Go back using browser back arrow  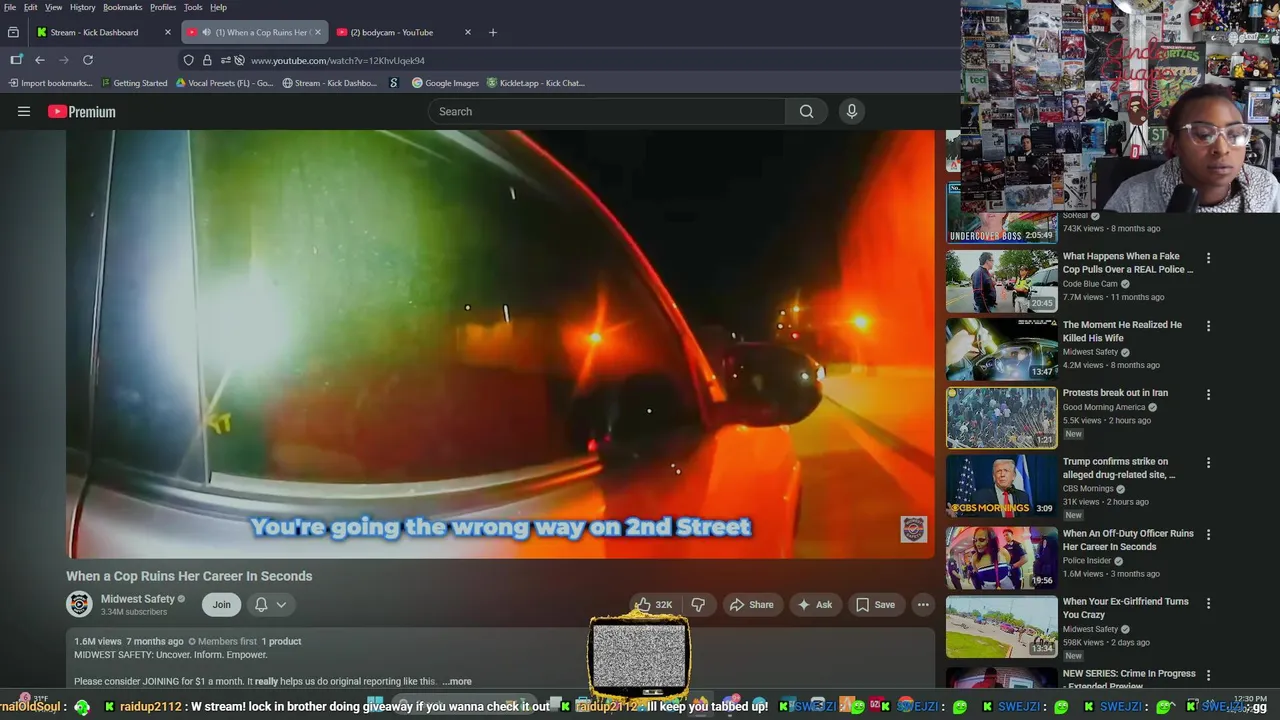tap(40, 60)
